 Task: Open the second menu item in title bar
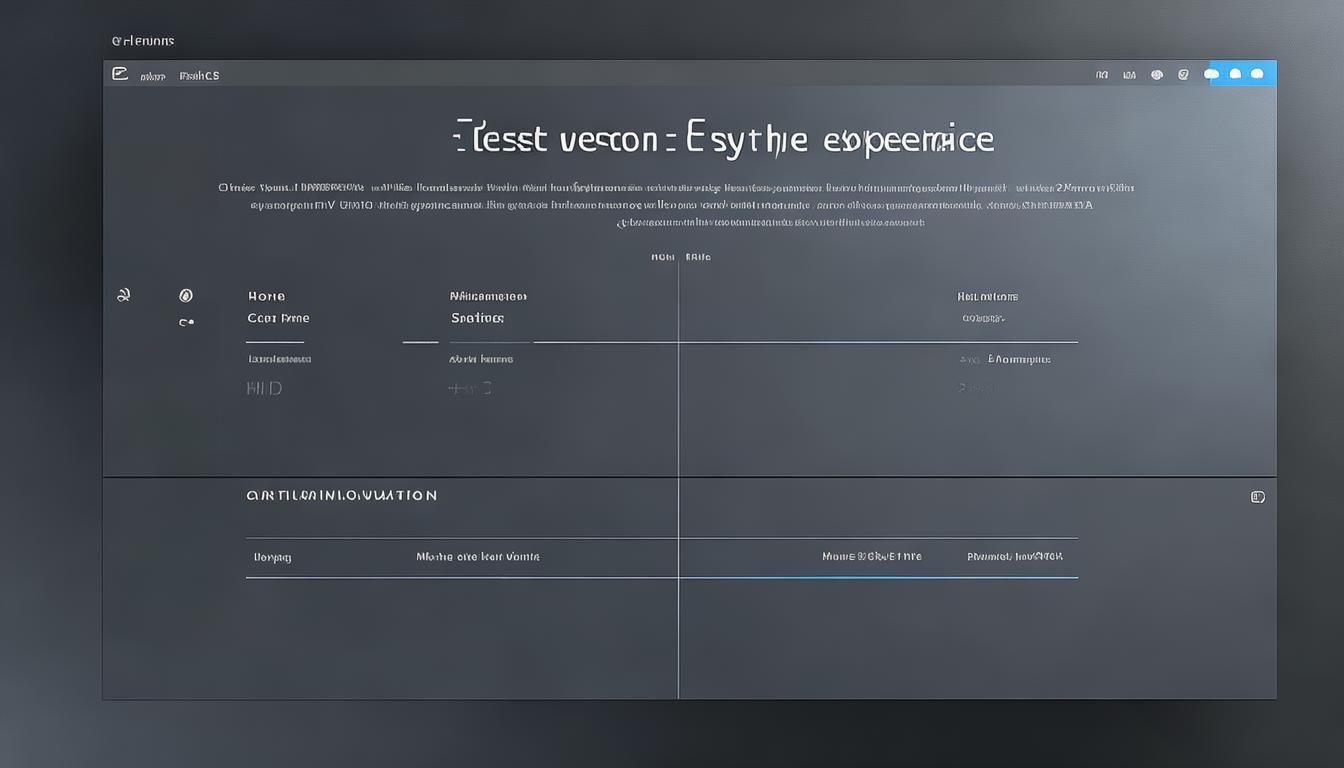tap(153, 76)
